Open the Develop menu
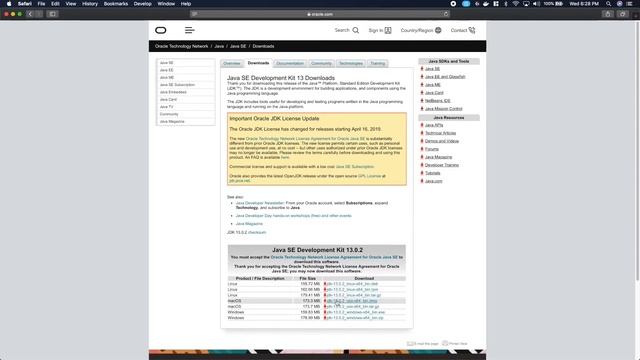Screen dimensions: 640x360 (142, 4)
